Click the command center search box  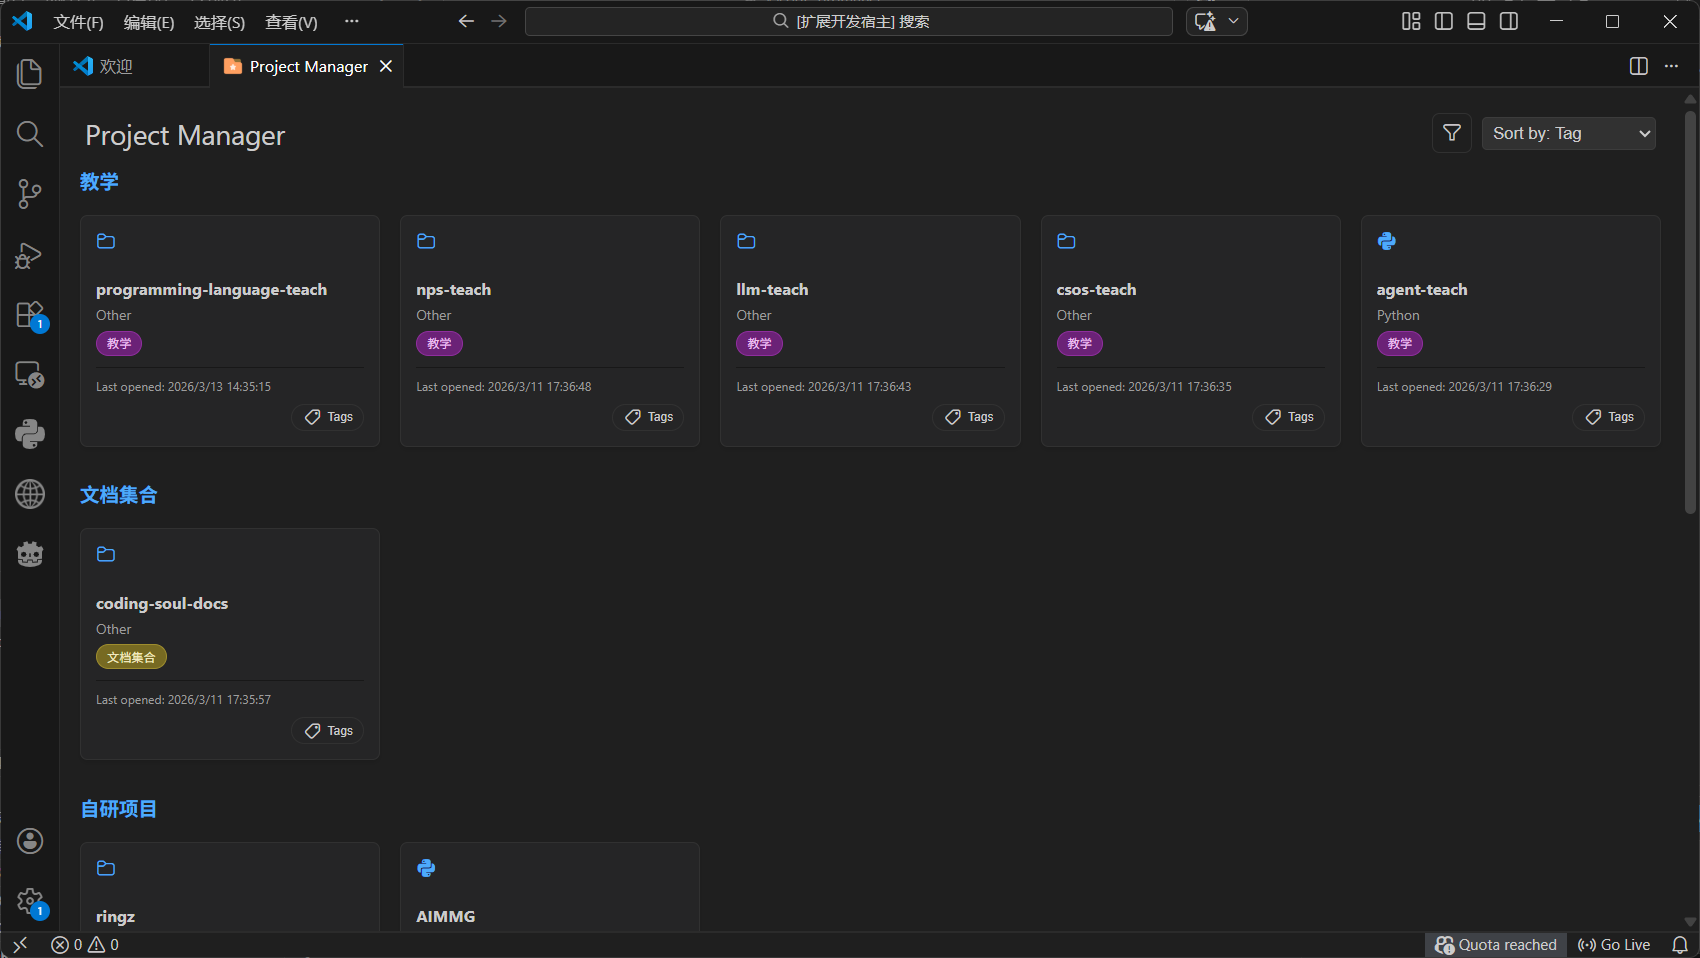tap(848, 21)
